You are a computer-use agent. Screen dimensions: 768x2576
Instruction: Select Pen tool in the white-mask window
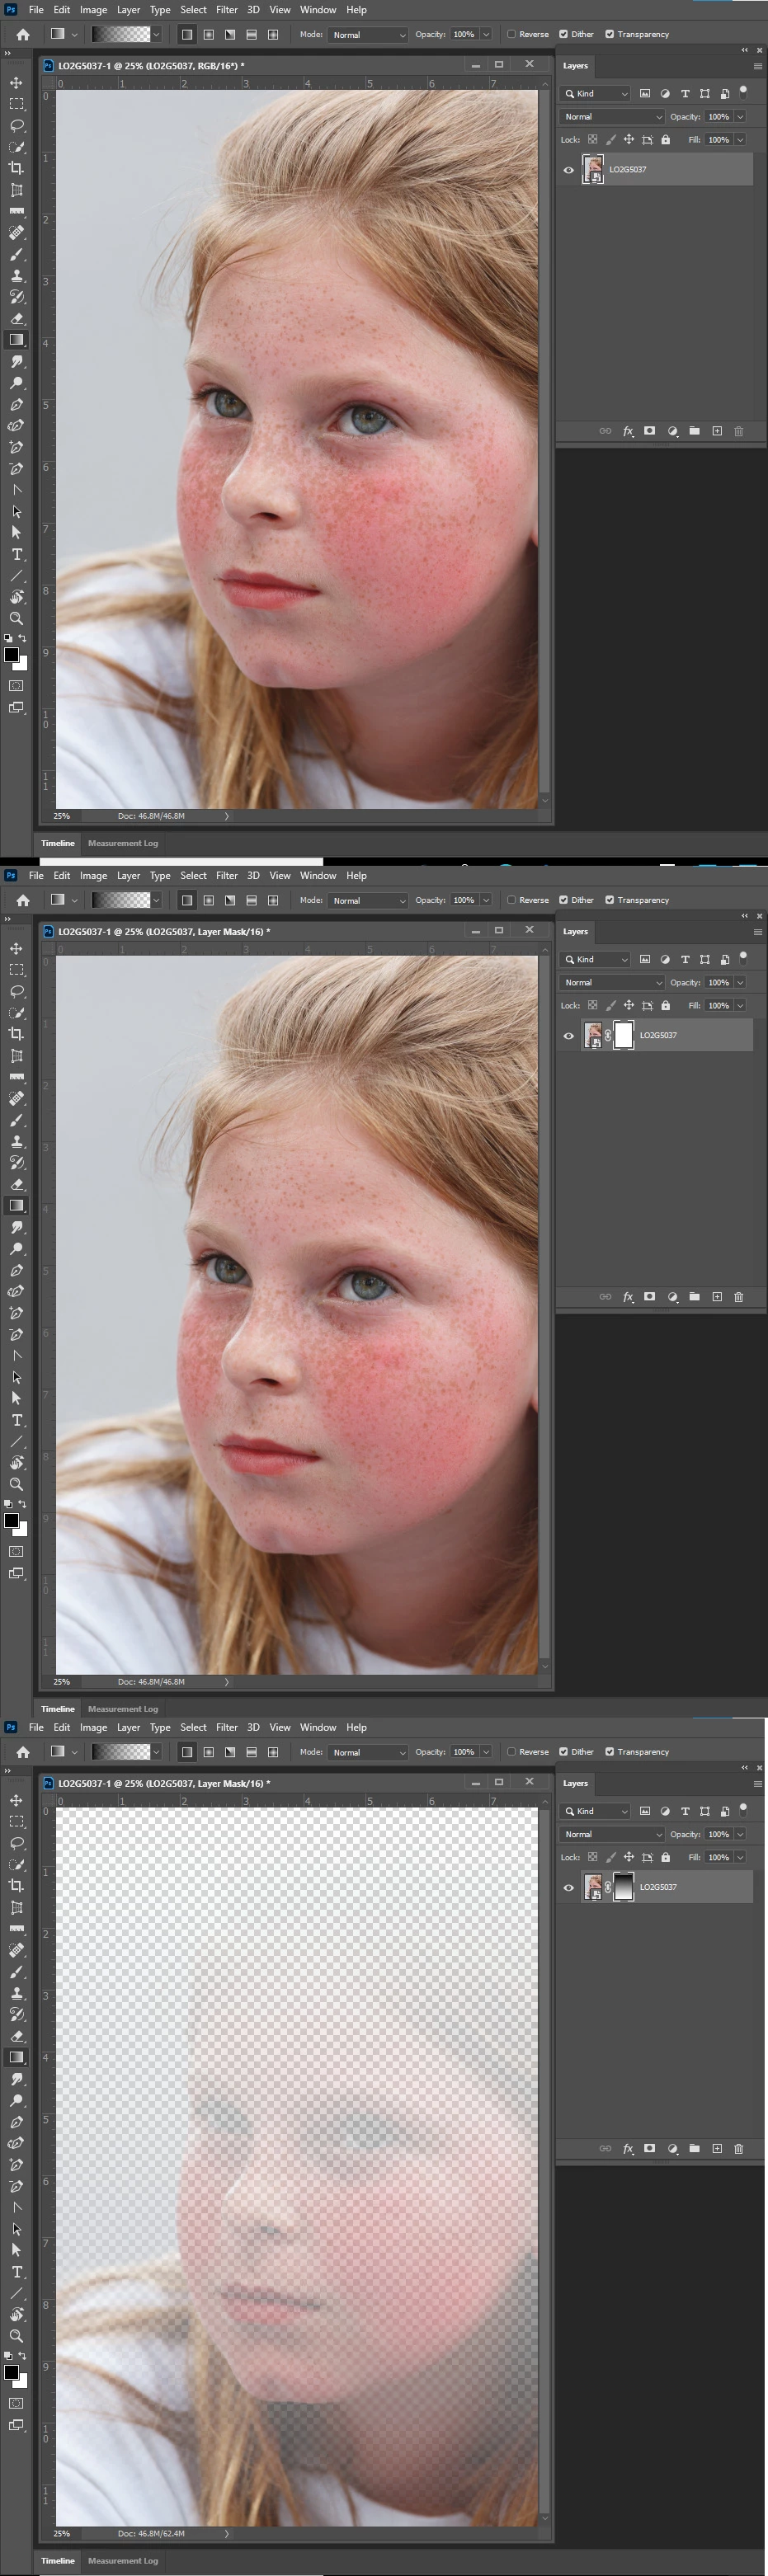pyautogui.click(x=16, y=1270)
